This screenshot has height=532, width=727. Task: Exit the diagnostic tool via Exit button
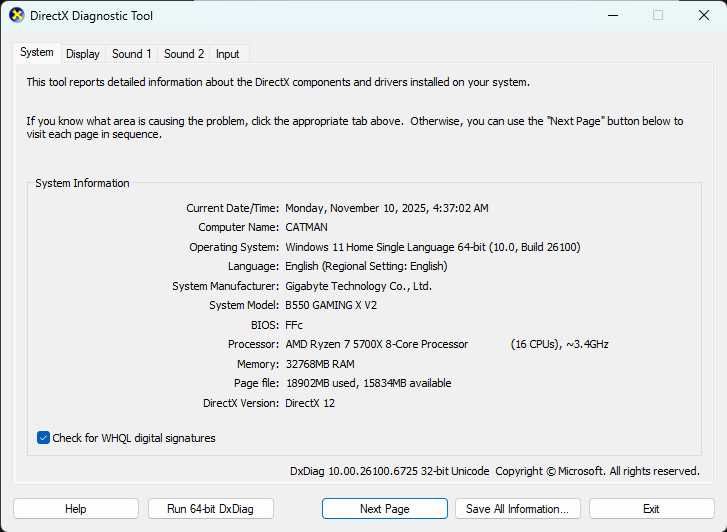651,509
